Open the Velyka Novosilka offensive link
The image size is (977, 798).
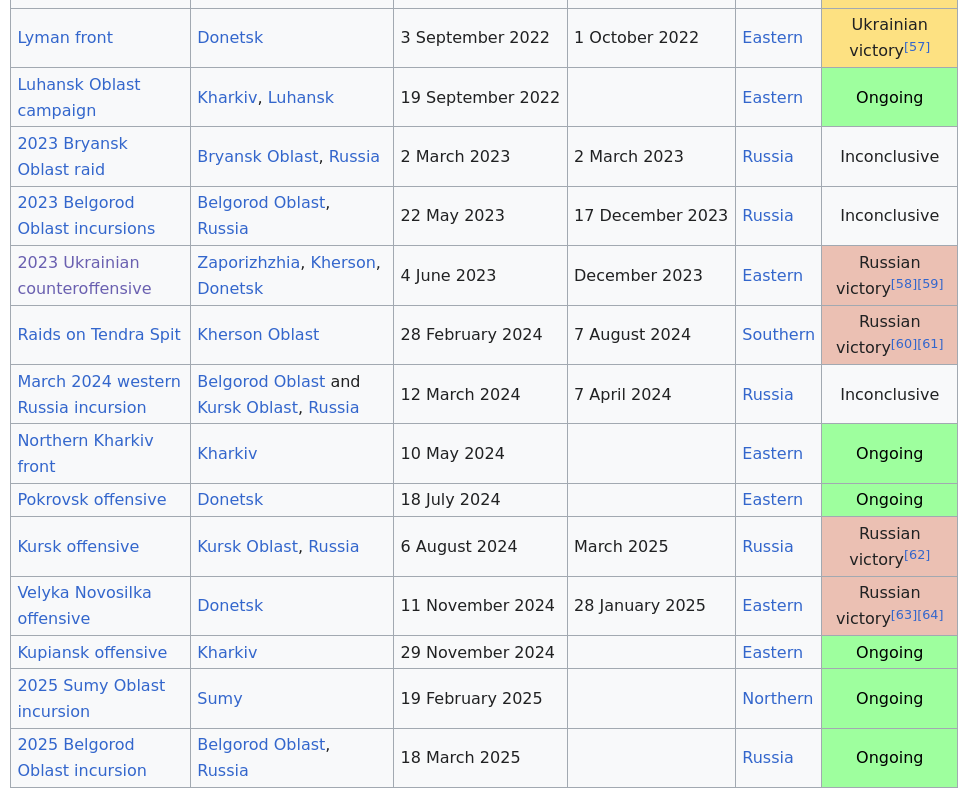[x=84, y=606]
